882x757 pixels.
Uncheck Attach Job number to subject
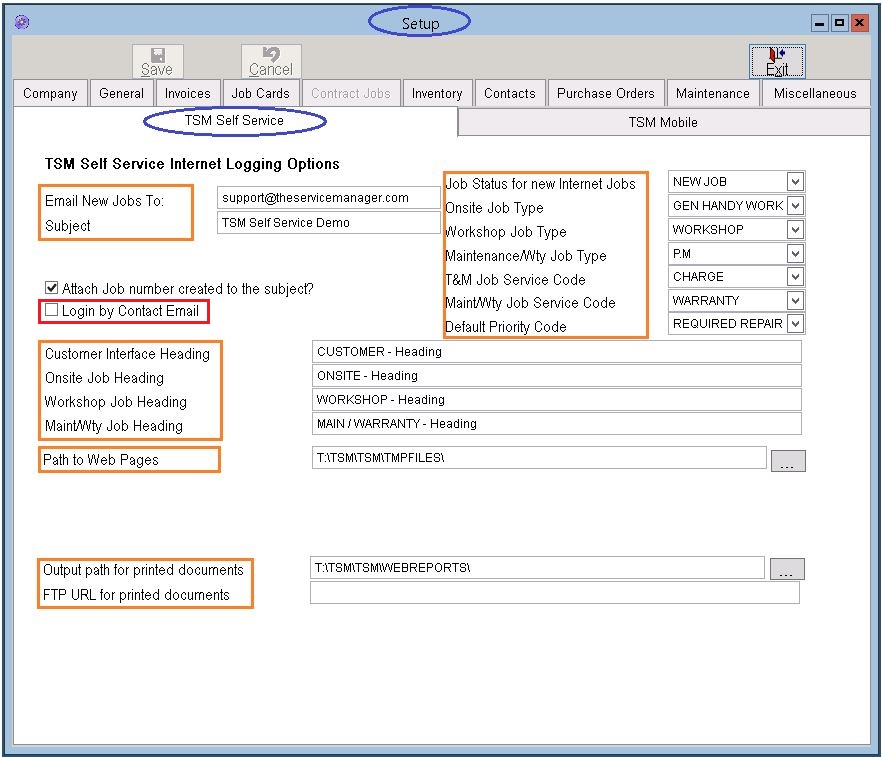pos(52,289)
